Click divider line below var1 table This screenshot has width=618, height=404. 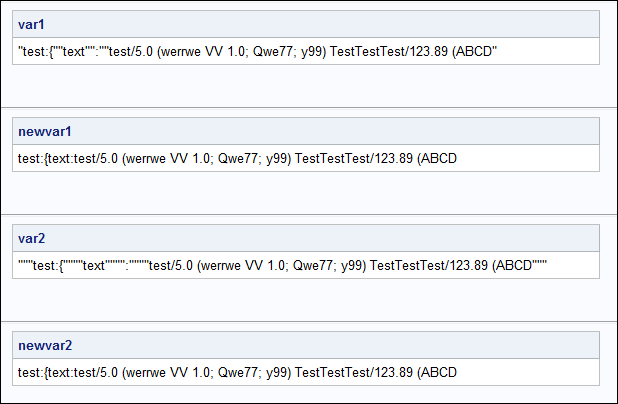pos(308,107)
